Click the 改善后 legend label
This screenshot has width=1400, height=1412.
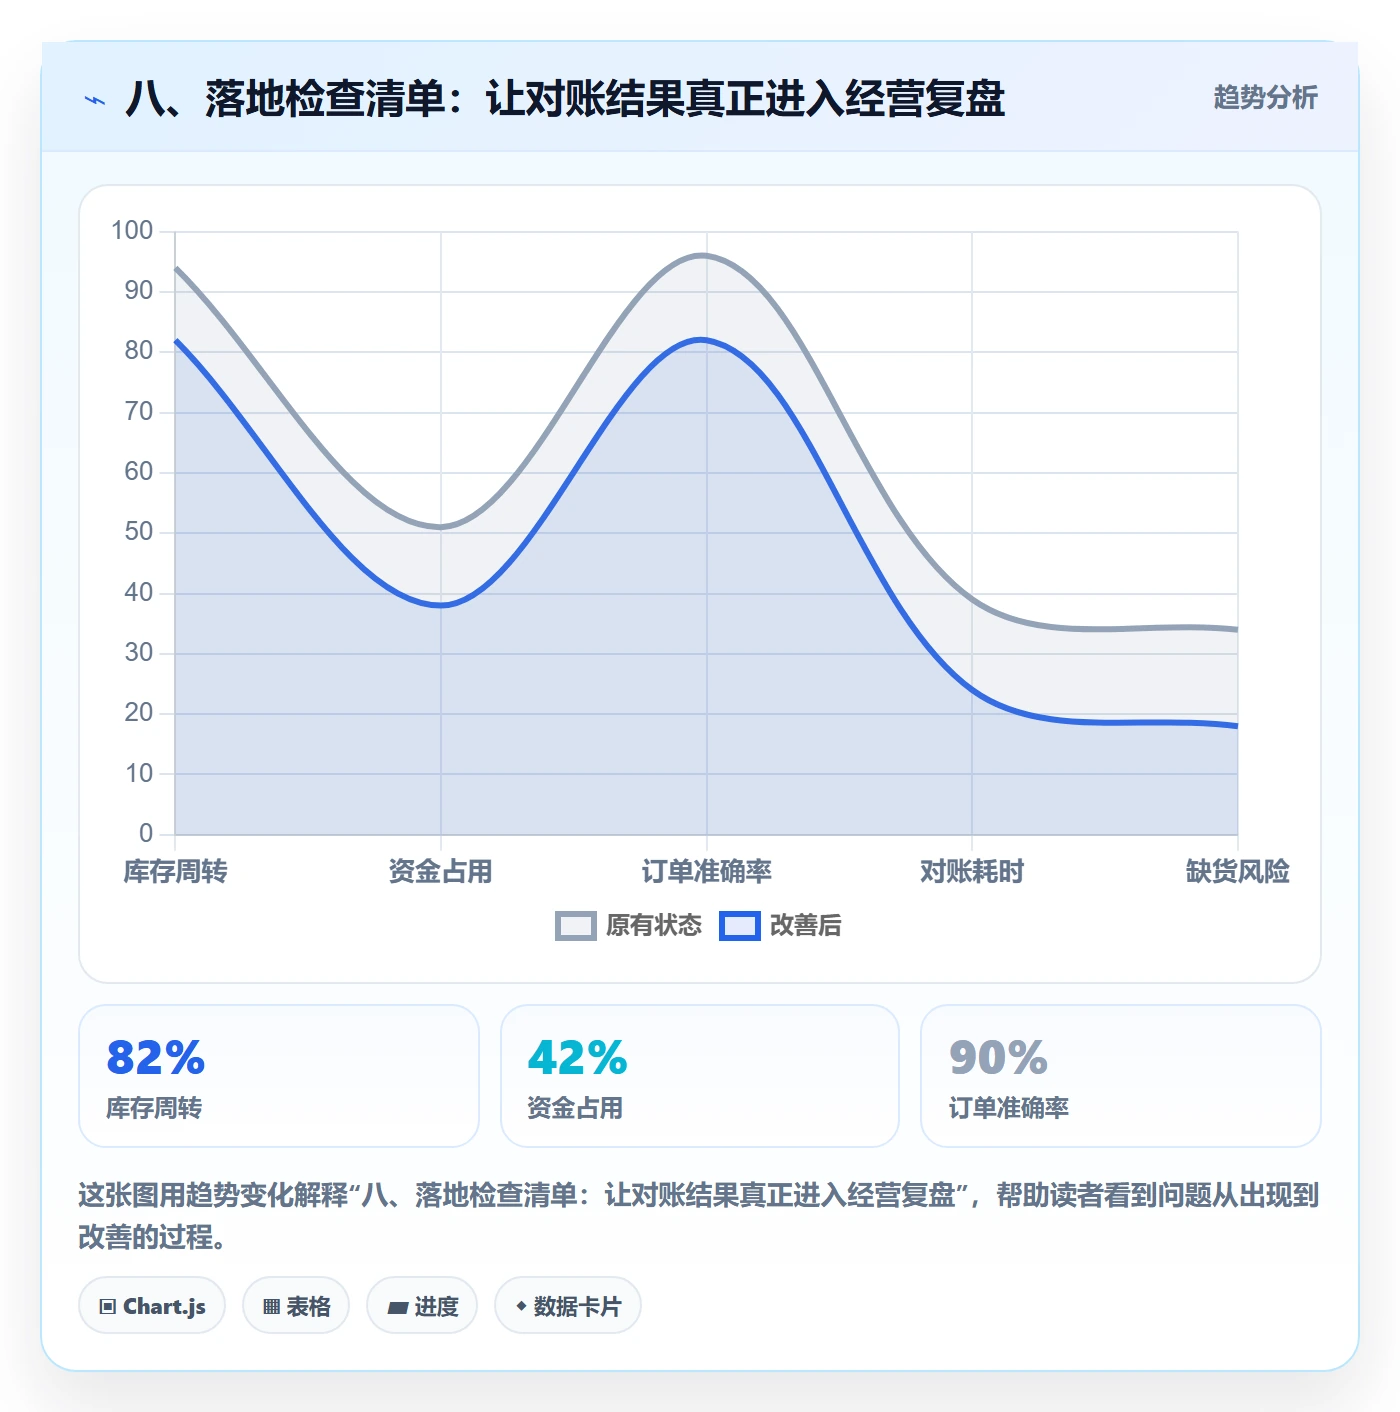[806, 926]
